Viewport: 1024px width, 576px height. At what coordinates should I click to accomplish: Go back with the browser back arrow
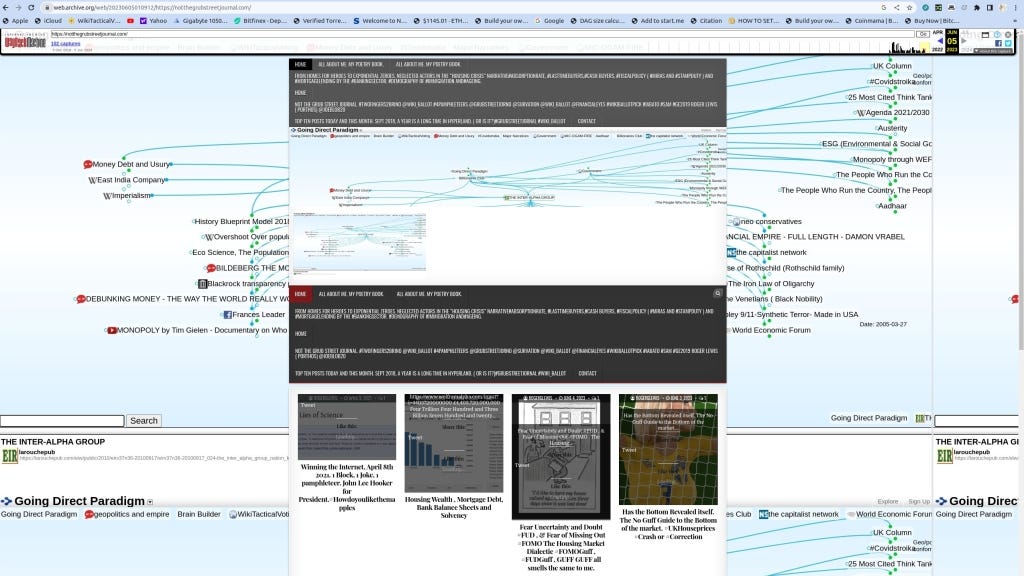click(x=6, y=7)
